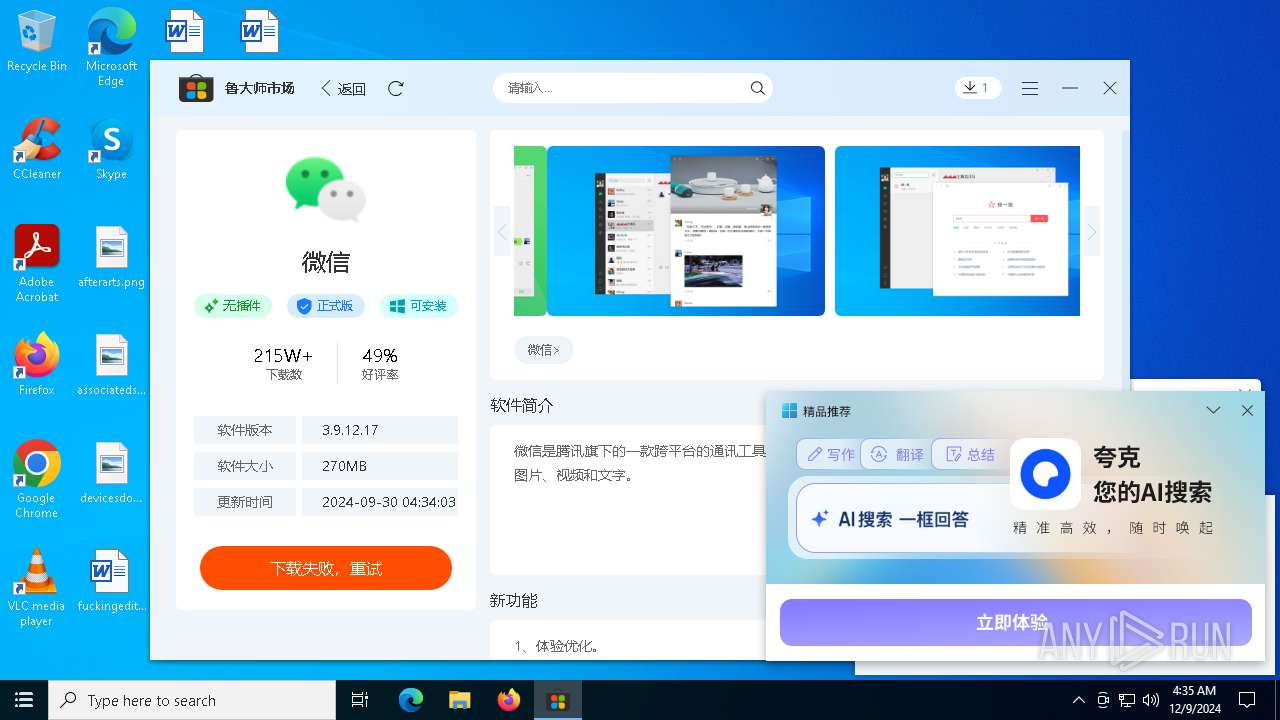1280x720 pixels.
Task: Select the fuckingedit... Word document
Action: pos(111,581)
